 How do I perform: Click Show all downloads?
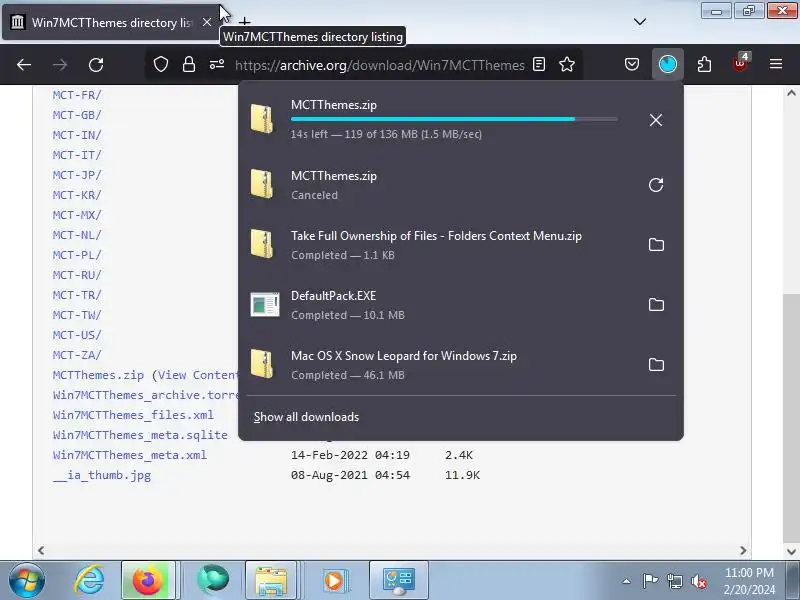coord(306,417)
